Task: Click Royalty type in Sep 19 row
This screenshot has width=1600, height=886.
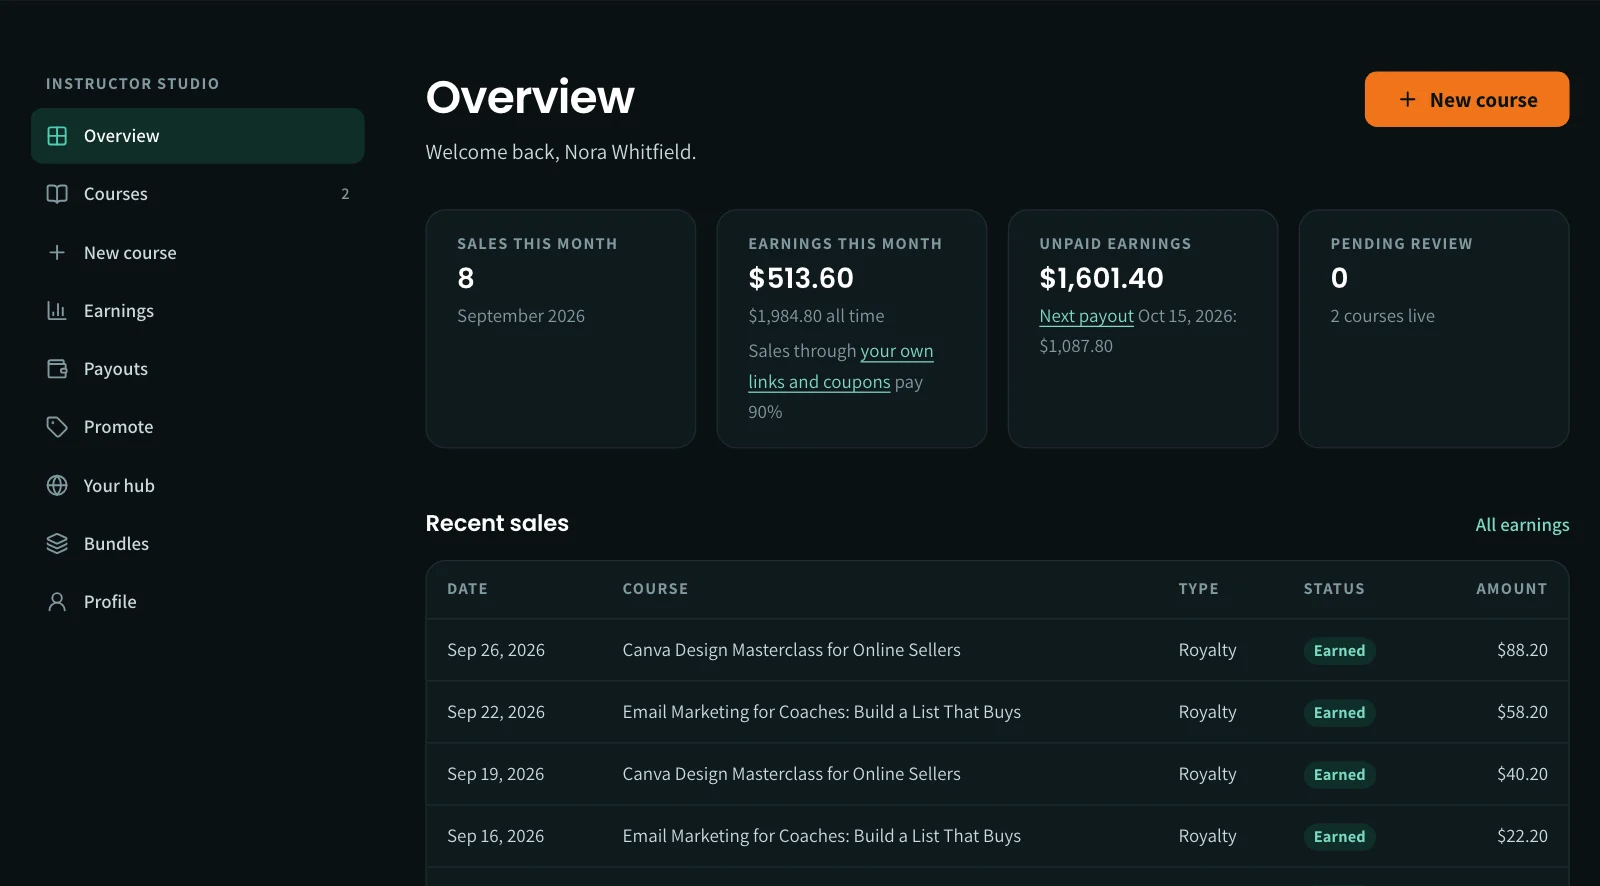Action: point(1207,774)
